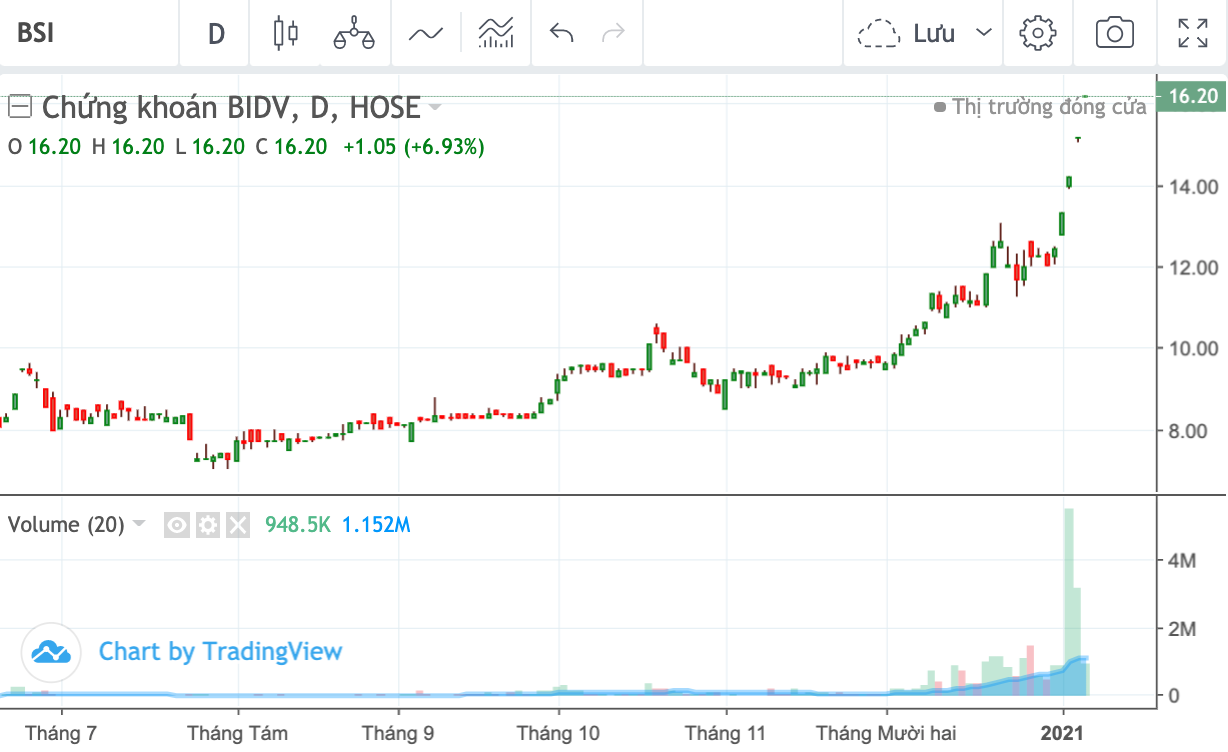Take a chart snapshot with camera icon
Screen dimensions: 1228x752
[x=1115, y=33]
